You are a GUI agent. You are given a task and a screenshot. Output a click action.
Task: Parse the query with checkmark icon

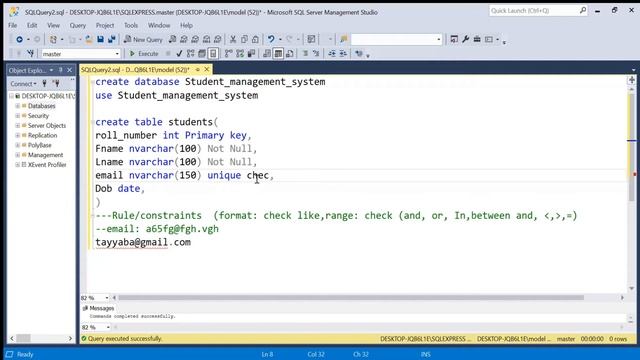pos(179,53)
